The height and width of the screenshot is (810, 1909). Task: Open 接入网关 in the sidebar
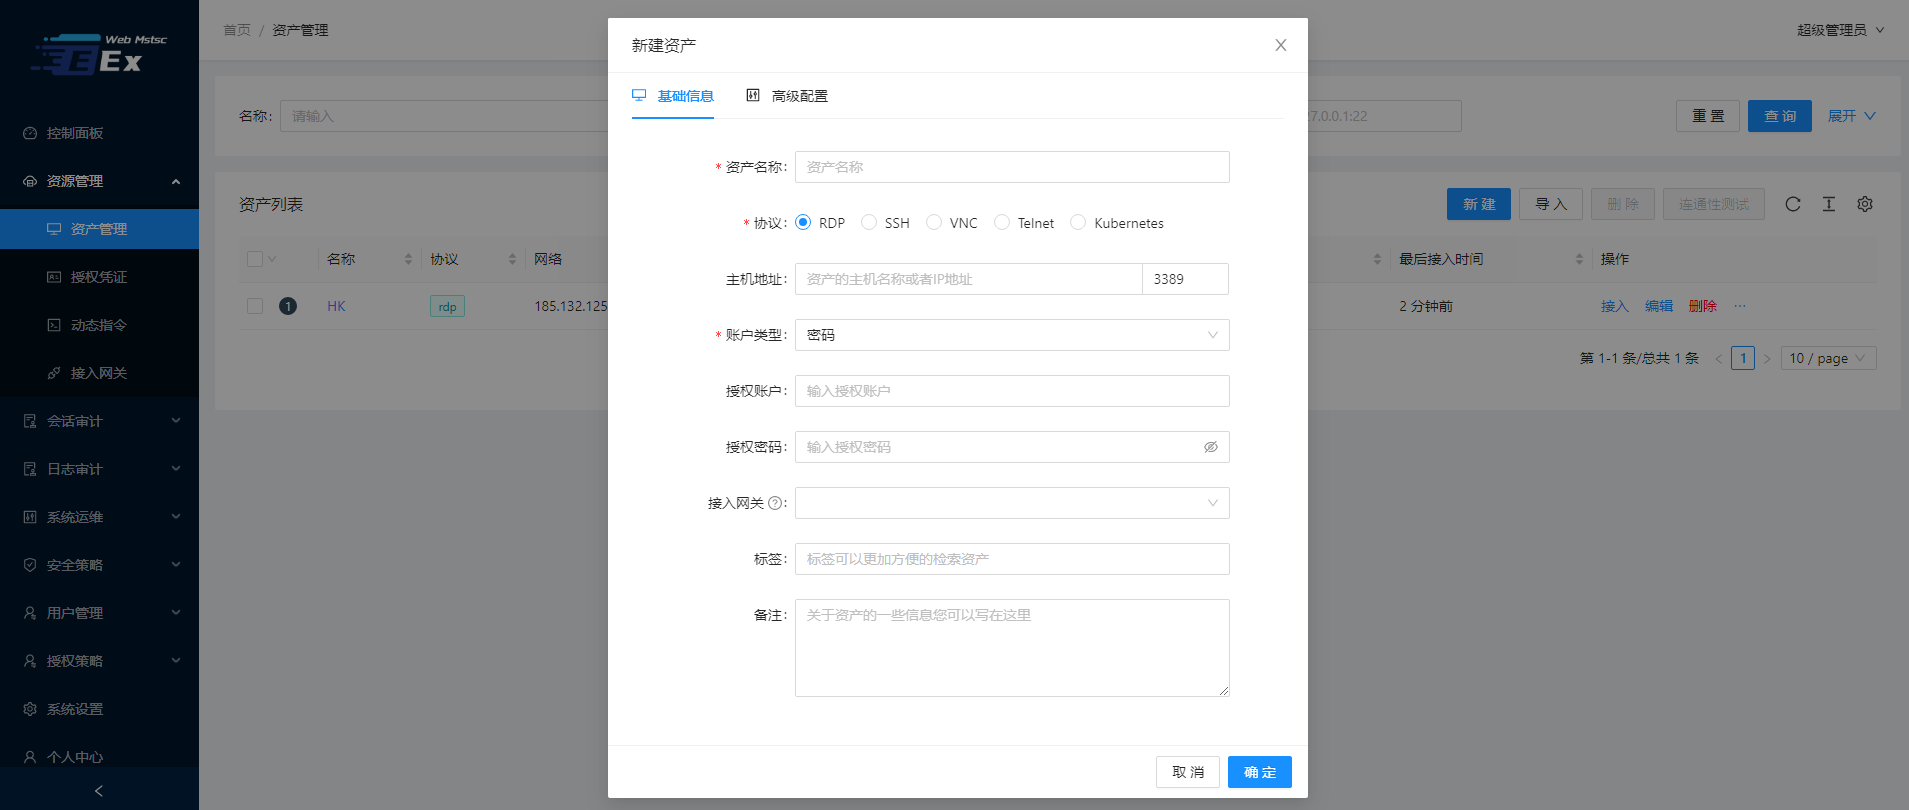point(99,373)
